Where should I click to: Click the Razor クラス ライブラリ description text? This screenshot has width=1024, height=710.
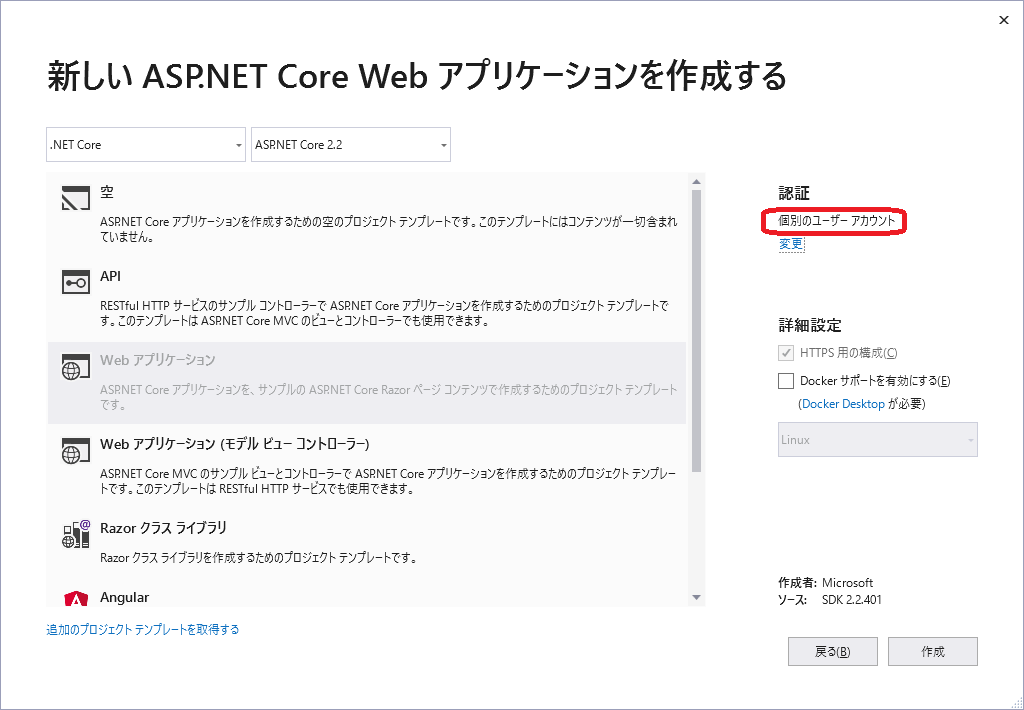(x=259, y=558)
